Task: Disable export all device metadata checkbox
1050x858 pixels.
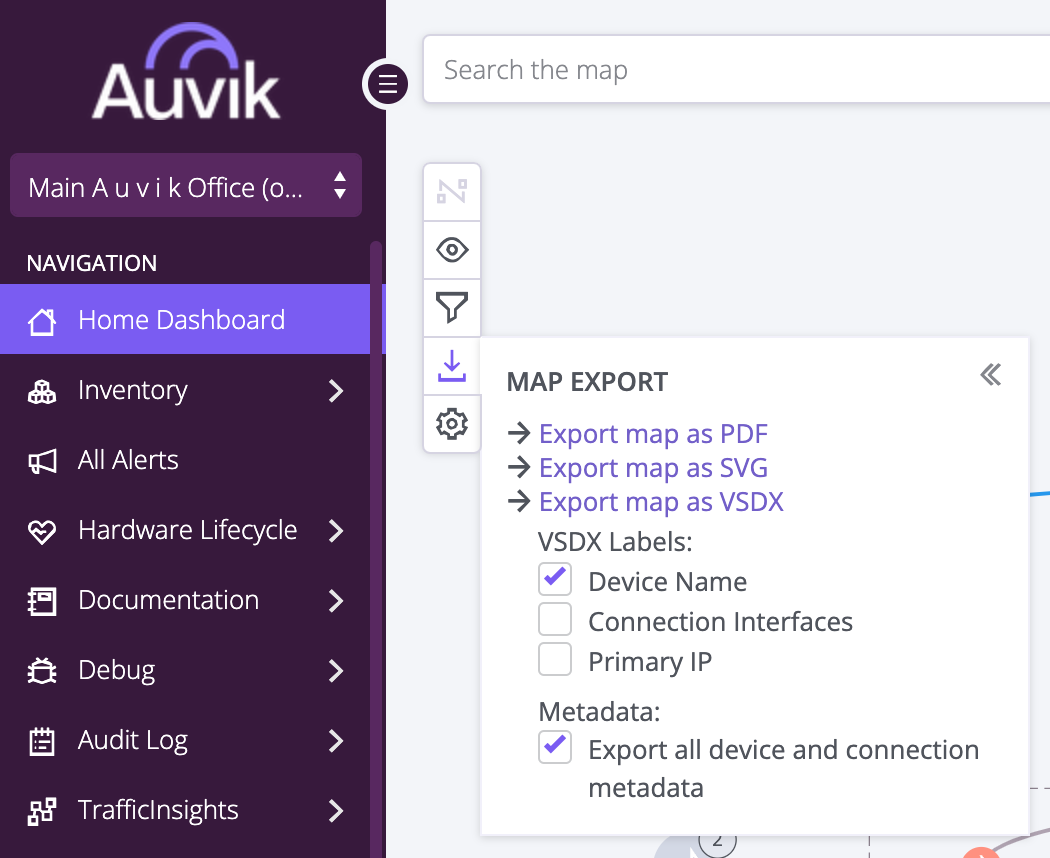Action: pyautogui.click(x=555, y=747)
